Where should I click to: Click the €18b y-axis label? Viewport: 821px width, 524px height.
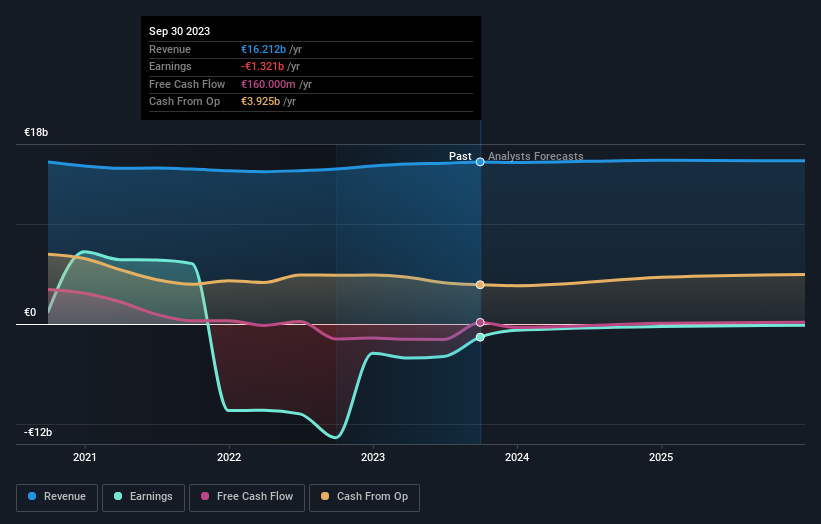(36, 132)
